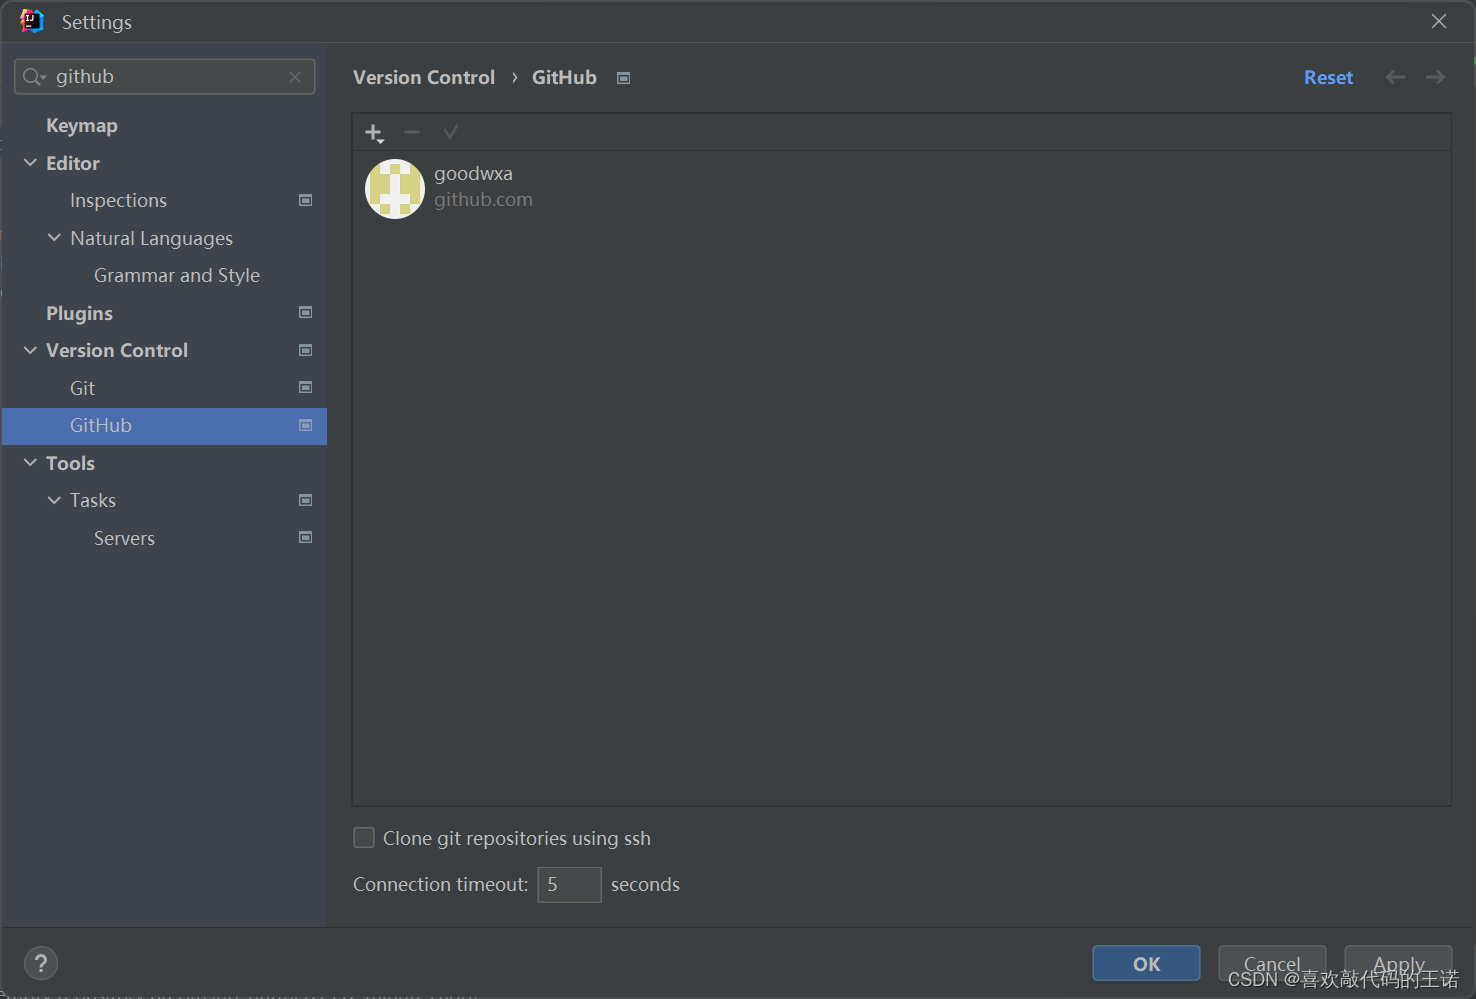Click project icon next to Plugins

pyautogui.click(x=306, y=312)
